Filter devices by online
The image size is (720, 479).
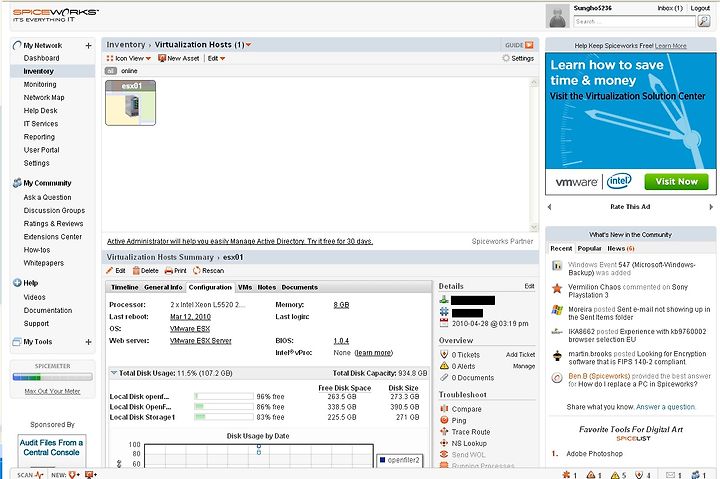click(129, 71)
